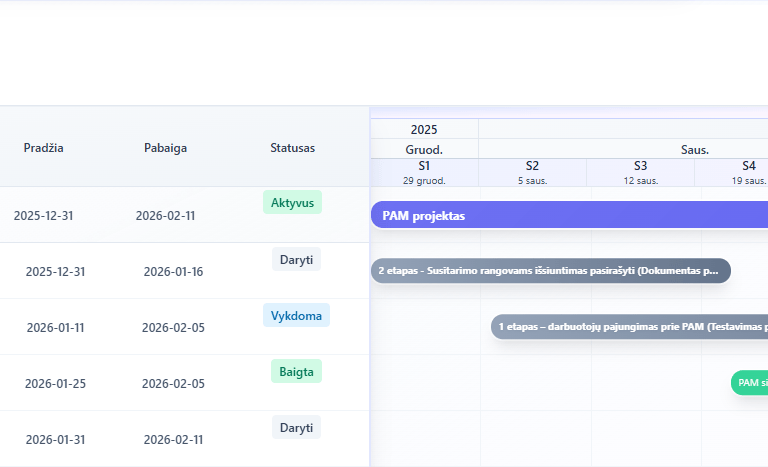Click the Baigta status badge

296,371
